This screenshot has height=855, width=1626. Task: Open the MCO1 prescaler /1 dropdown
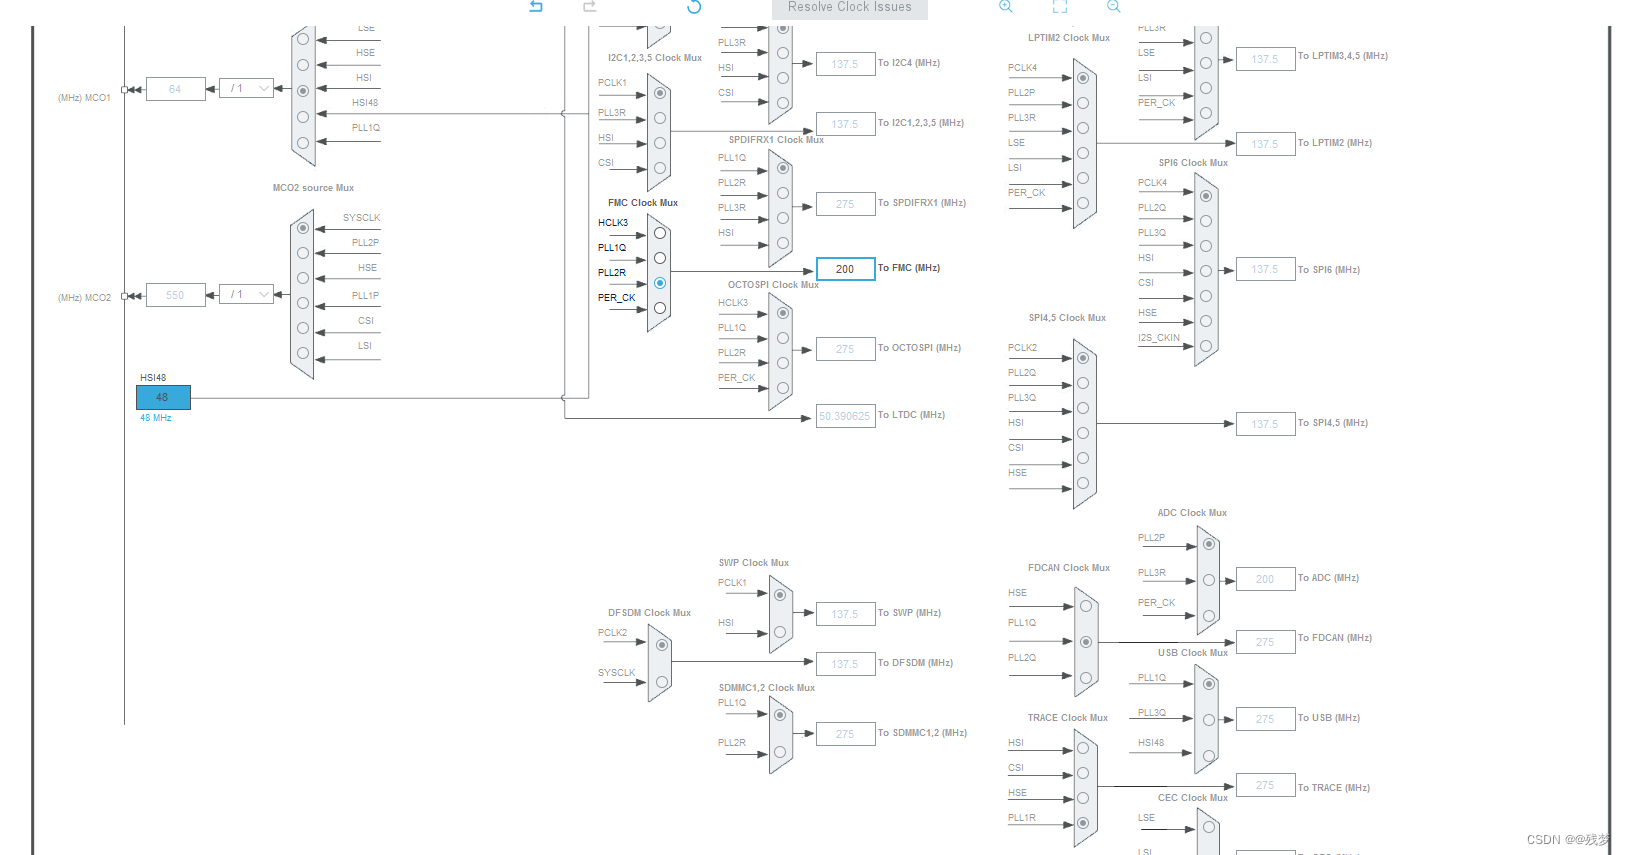pyautogui.click(x=246, y=89)
